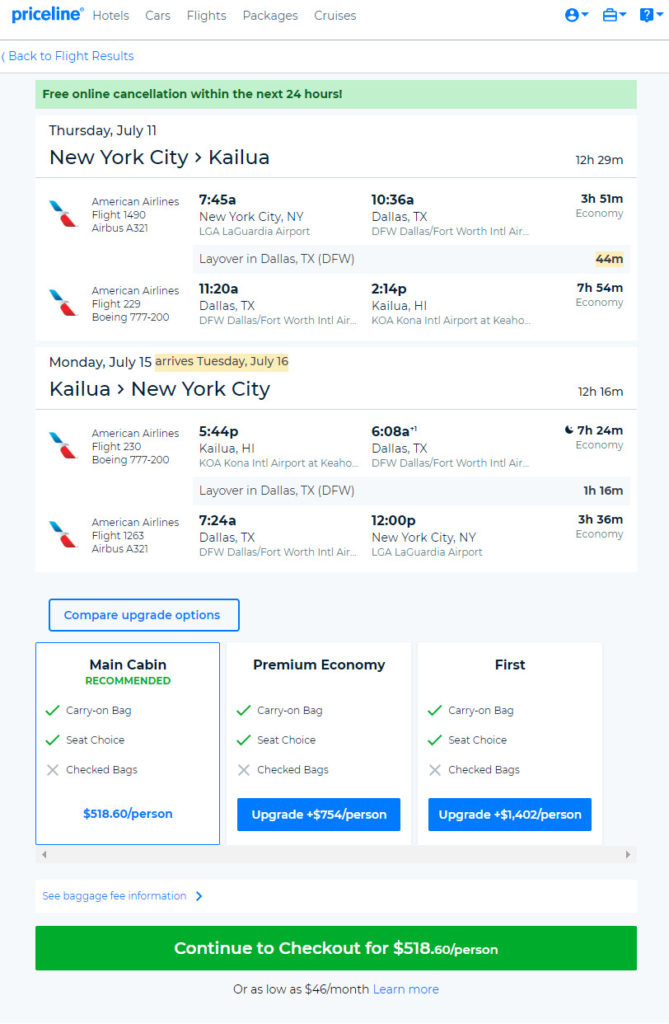Click American Airlines logo for Flight 1263
669x1024 pixels.
click(x=63, y=534)
